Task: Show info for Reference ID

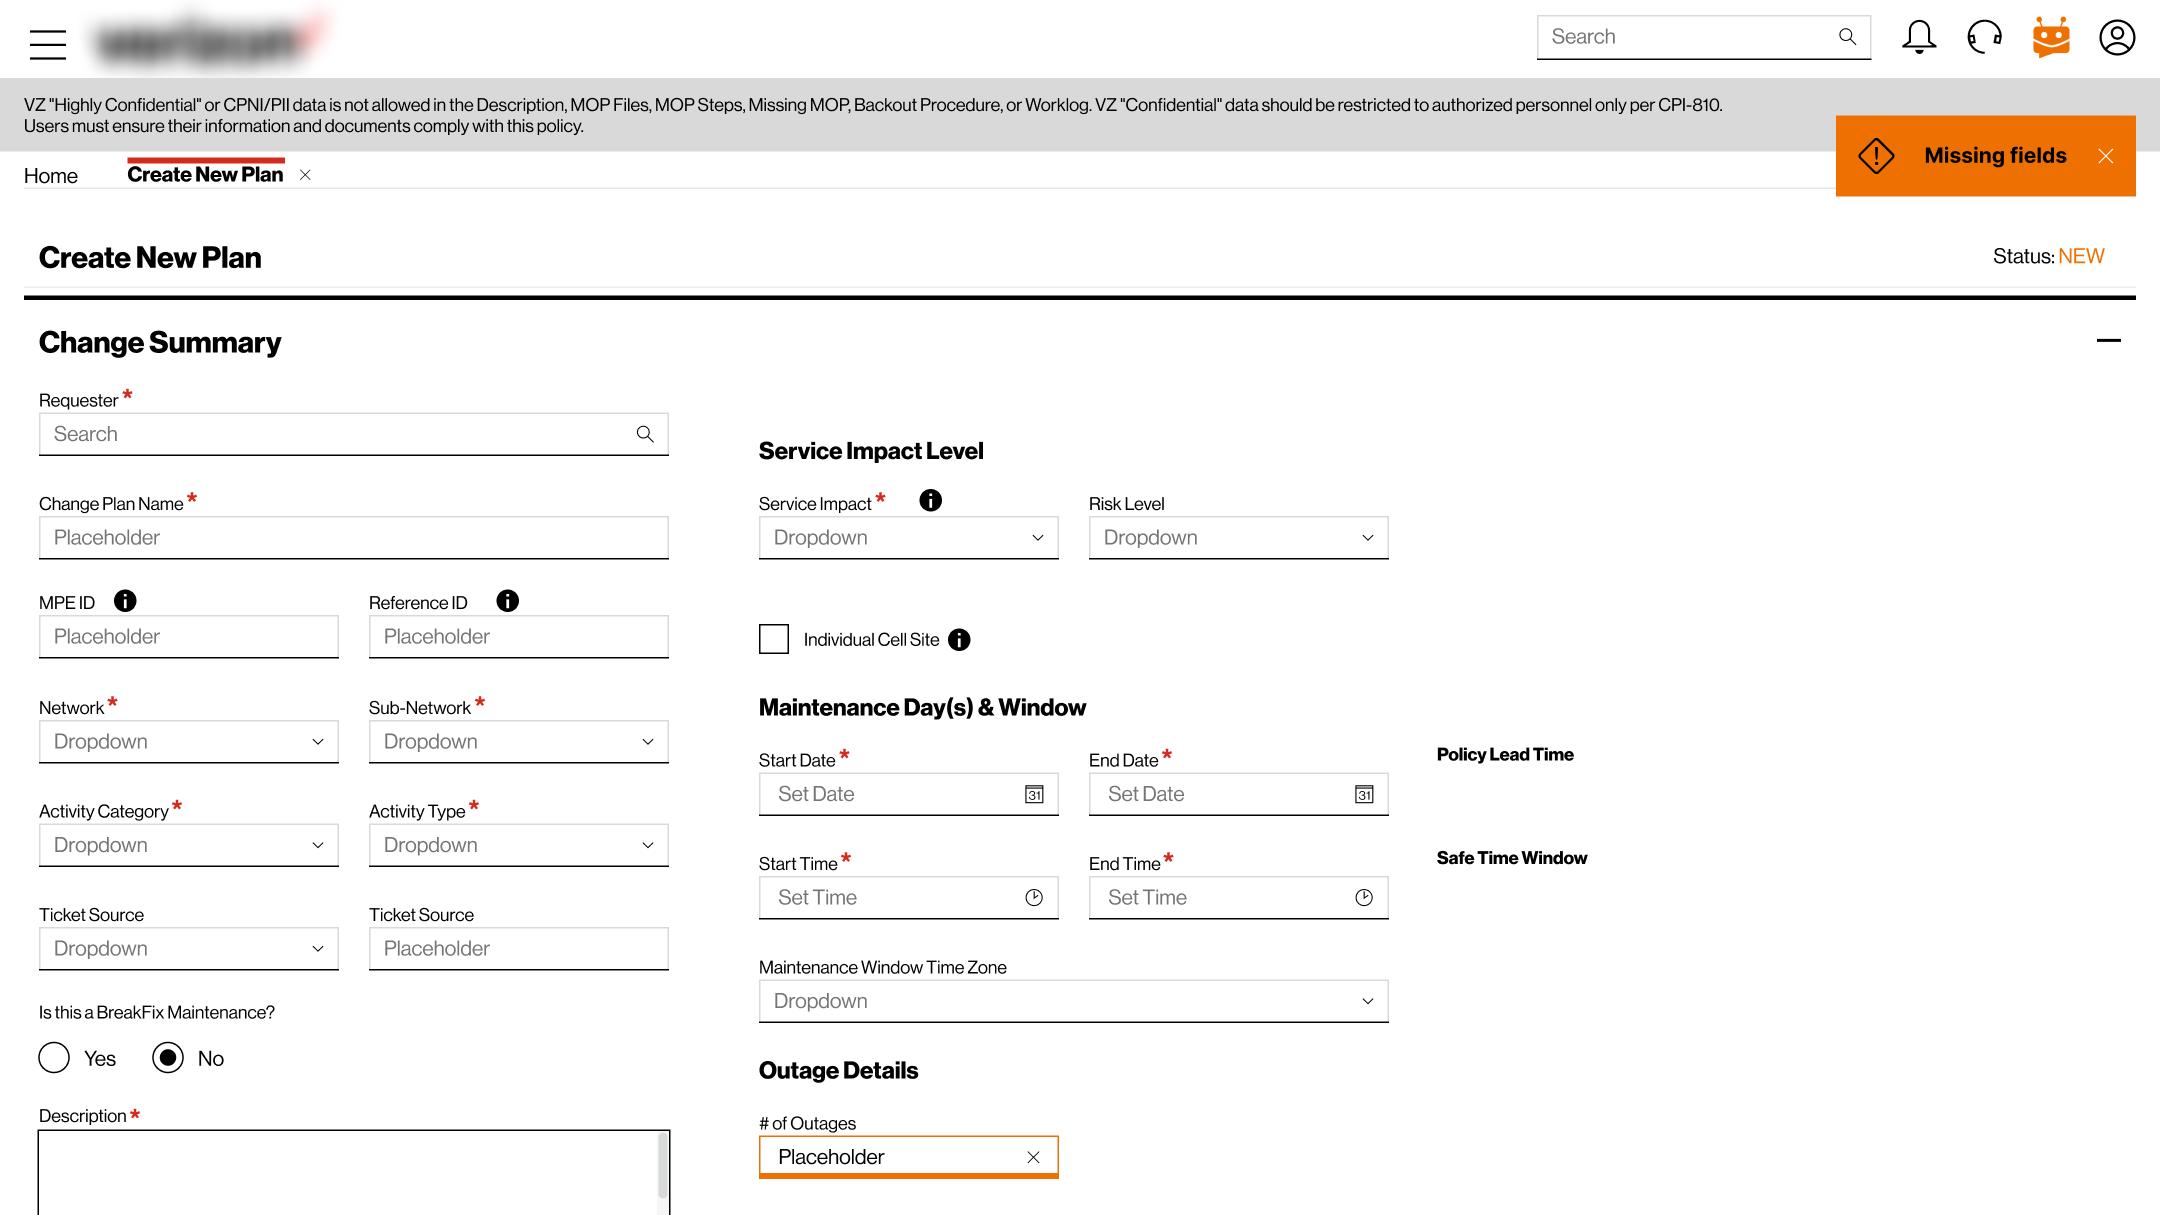Action: pos(508,601)
